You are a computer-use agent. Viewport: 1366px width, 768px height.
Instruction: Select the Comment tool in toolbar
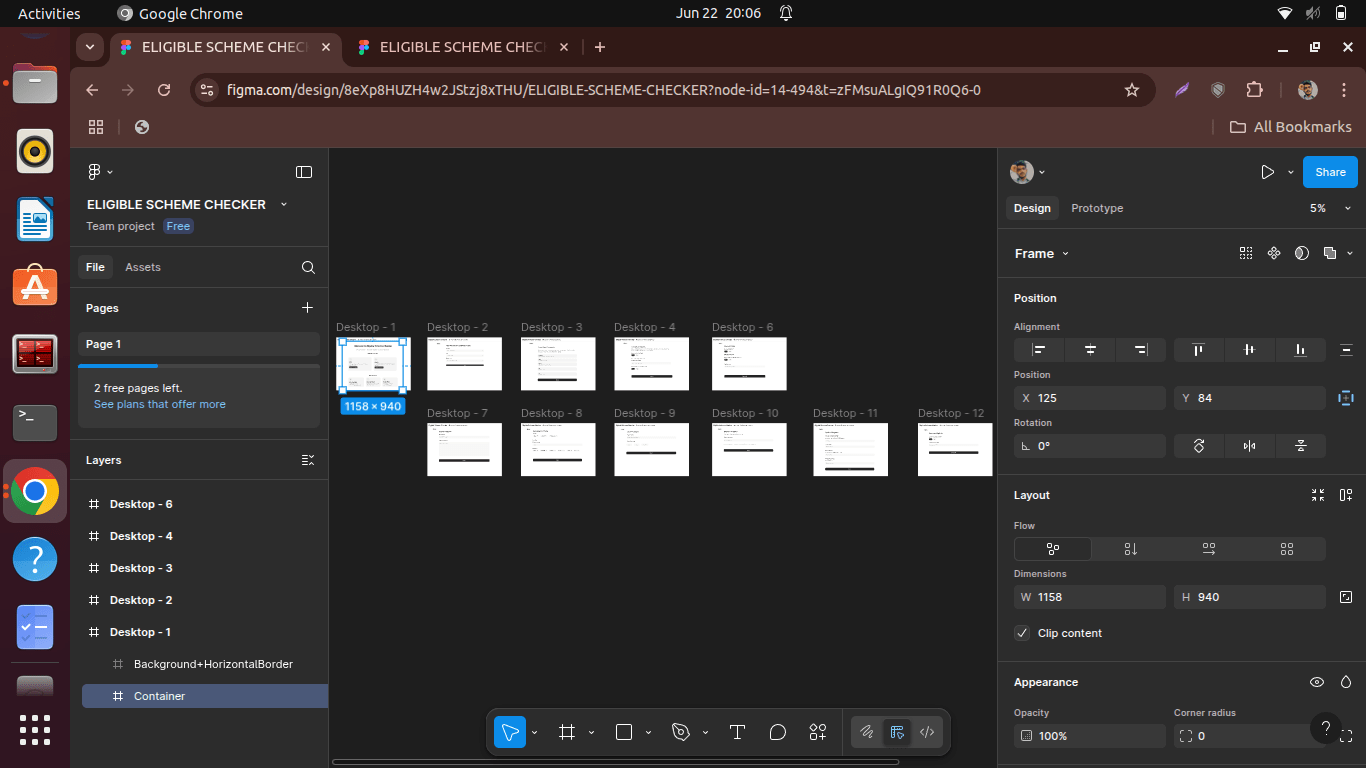pos(778,732)
